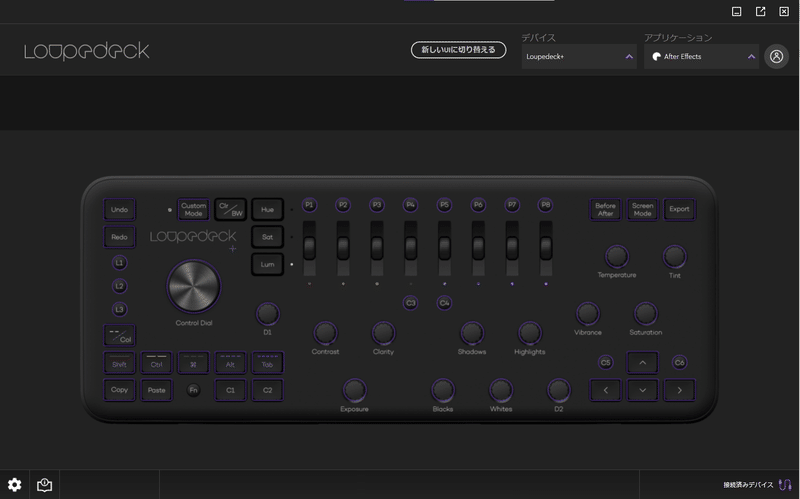Toggle the Screen Mode key

[x=642, y=210]
